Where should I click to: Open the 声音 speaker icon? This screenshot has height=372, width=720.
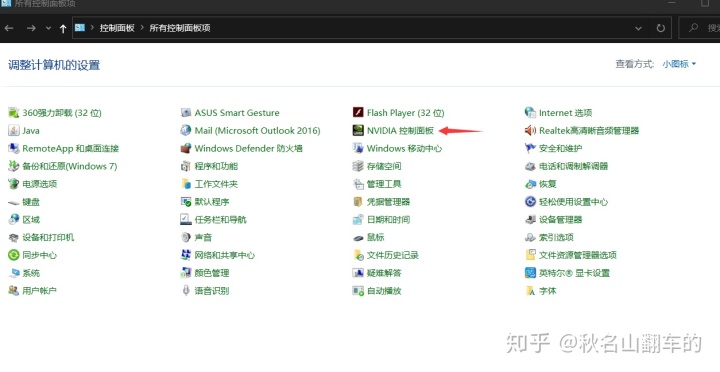coord(186,237)
